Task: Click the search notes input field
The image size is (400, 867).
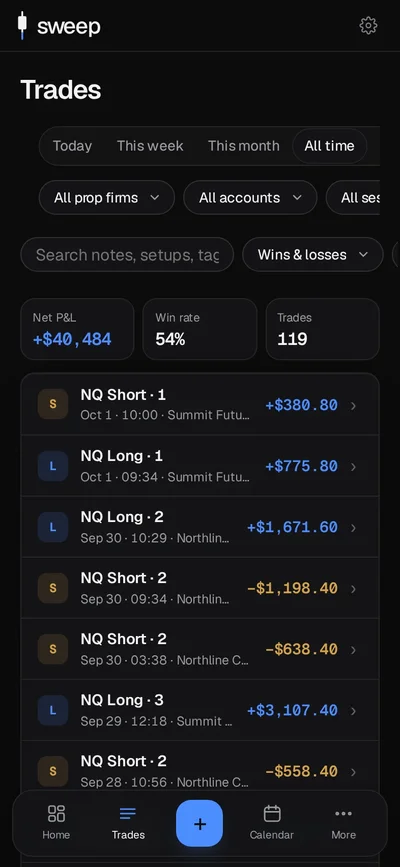Action: coord(127,254)
